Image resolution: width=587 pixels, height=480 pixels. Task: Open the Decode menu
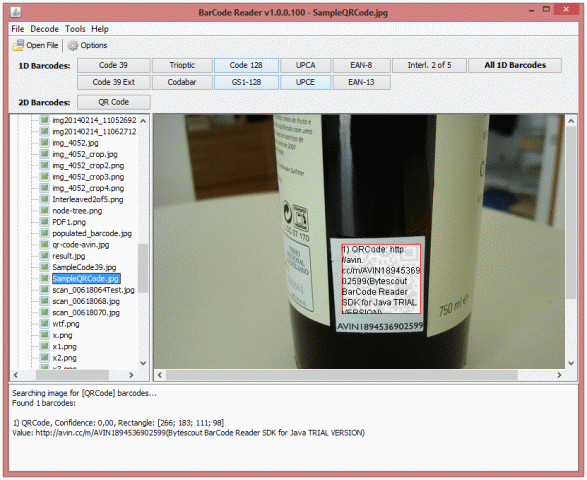[45, 29]
